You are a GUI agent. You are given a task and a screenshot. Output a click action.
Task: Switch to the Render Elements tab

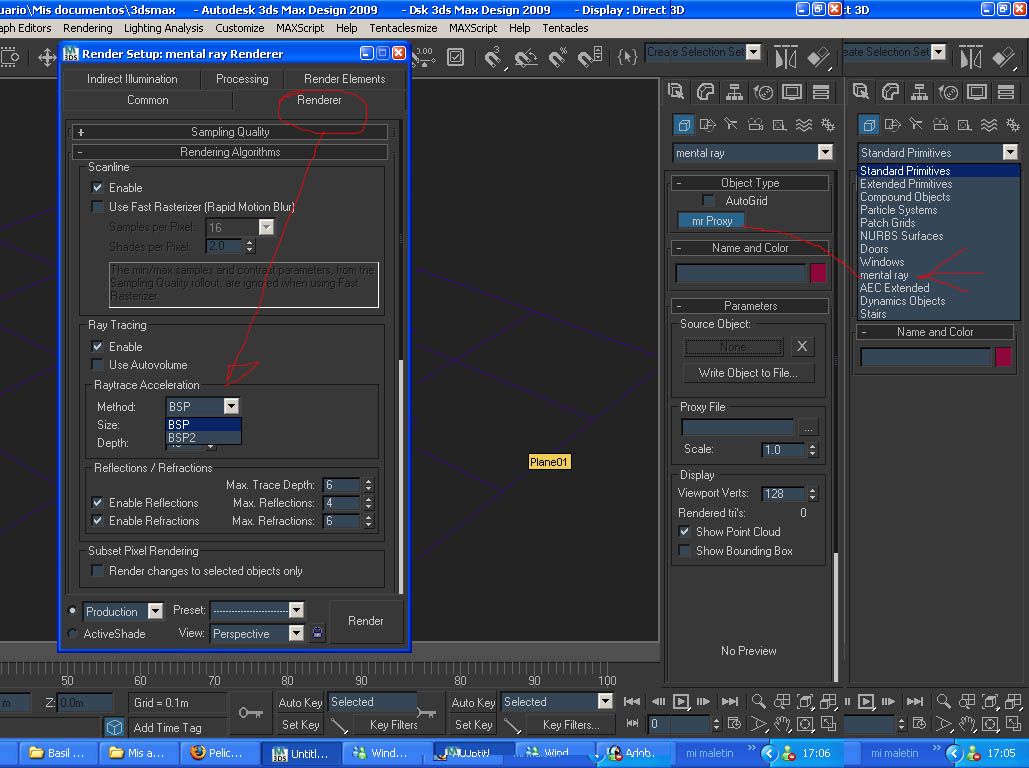point(345,79)
